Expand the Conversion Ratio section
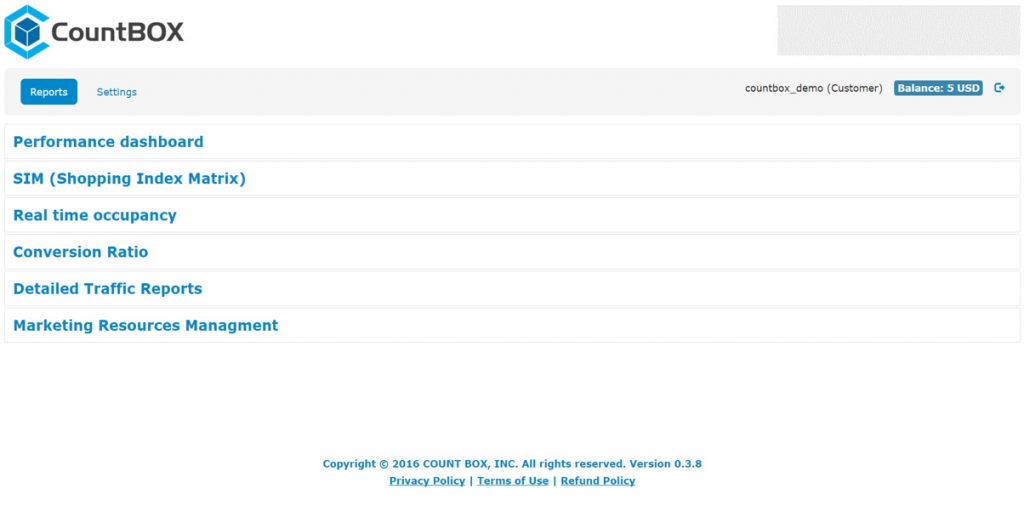The height and width of the screenshot is (506, 1024). 512,252
